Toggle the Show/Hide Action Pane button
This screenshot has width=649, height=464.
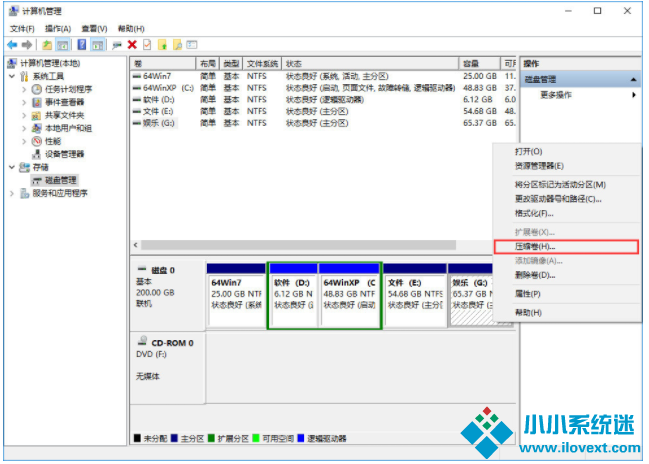pos(98,45)
